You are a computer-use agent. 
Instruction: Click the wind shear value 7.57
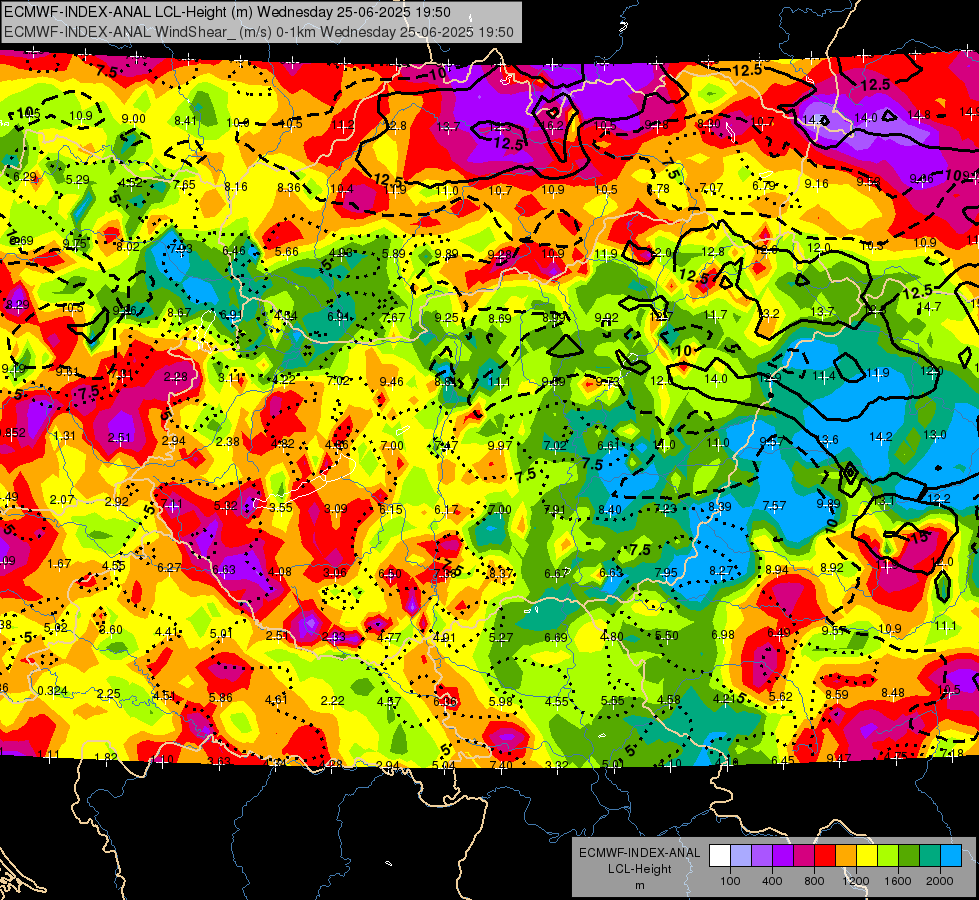[774, 505]
